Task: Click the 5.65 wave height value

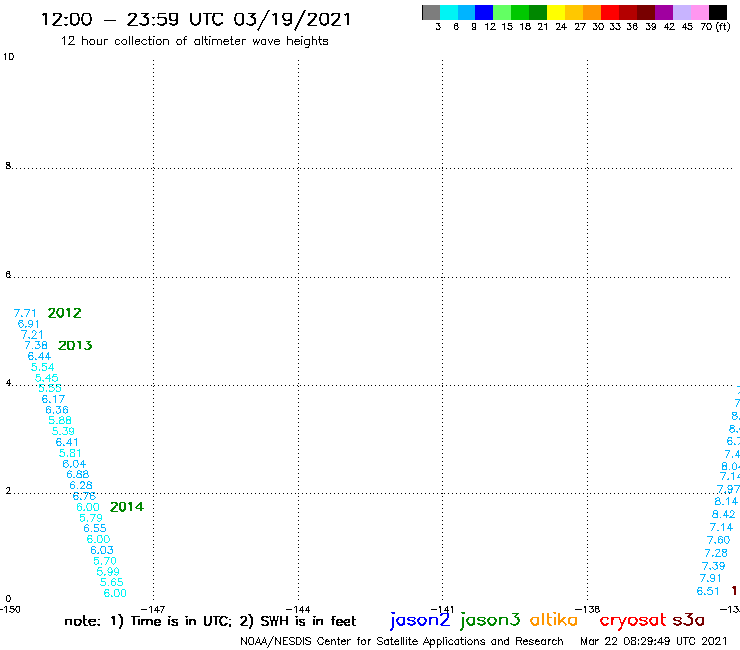Action: pos(111,582)
